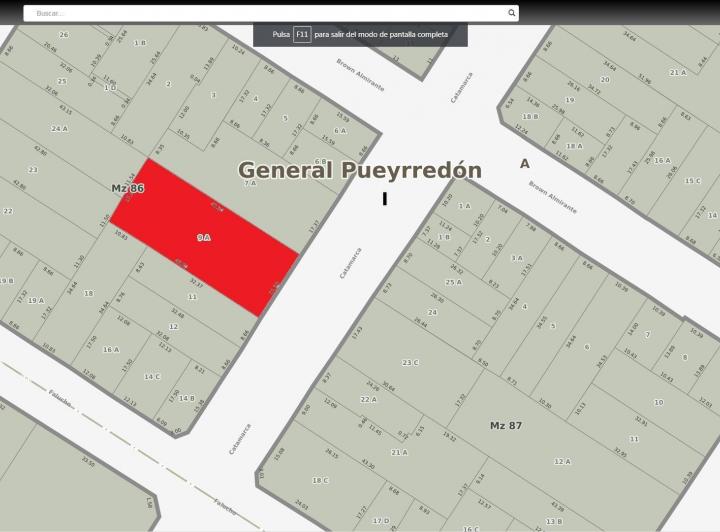720x532 pixels.
Task: Click the Mz 86 block label
Action: pos(128,188)
